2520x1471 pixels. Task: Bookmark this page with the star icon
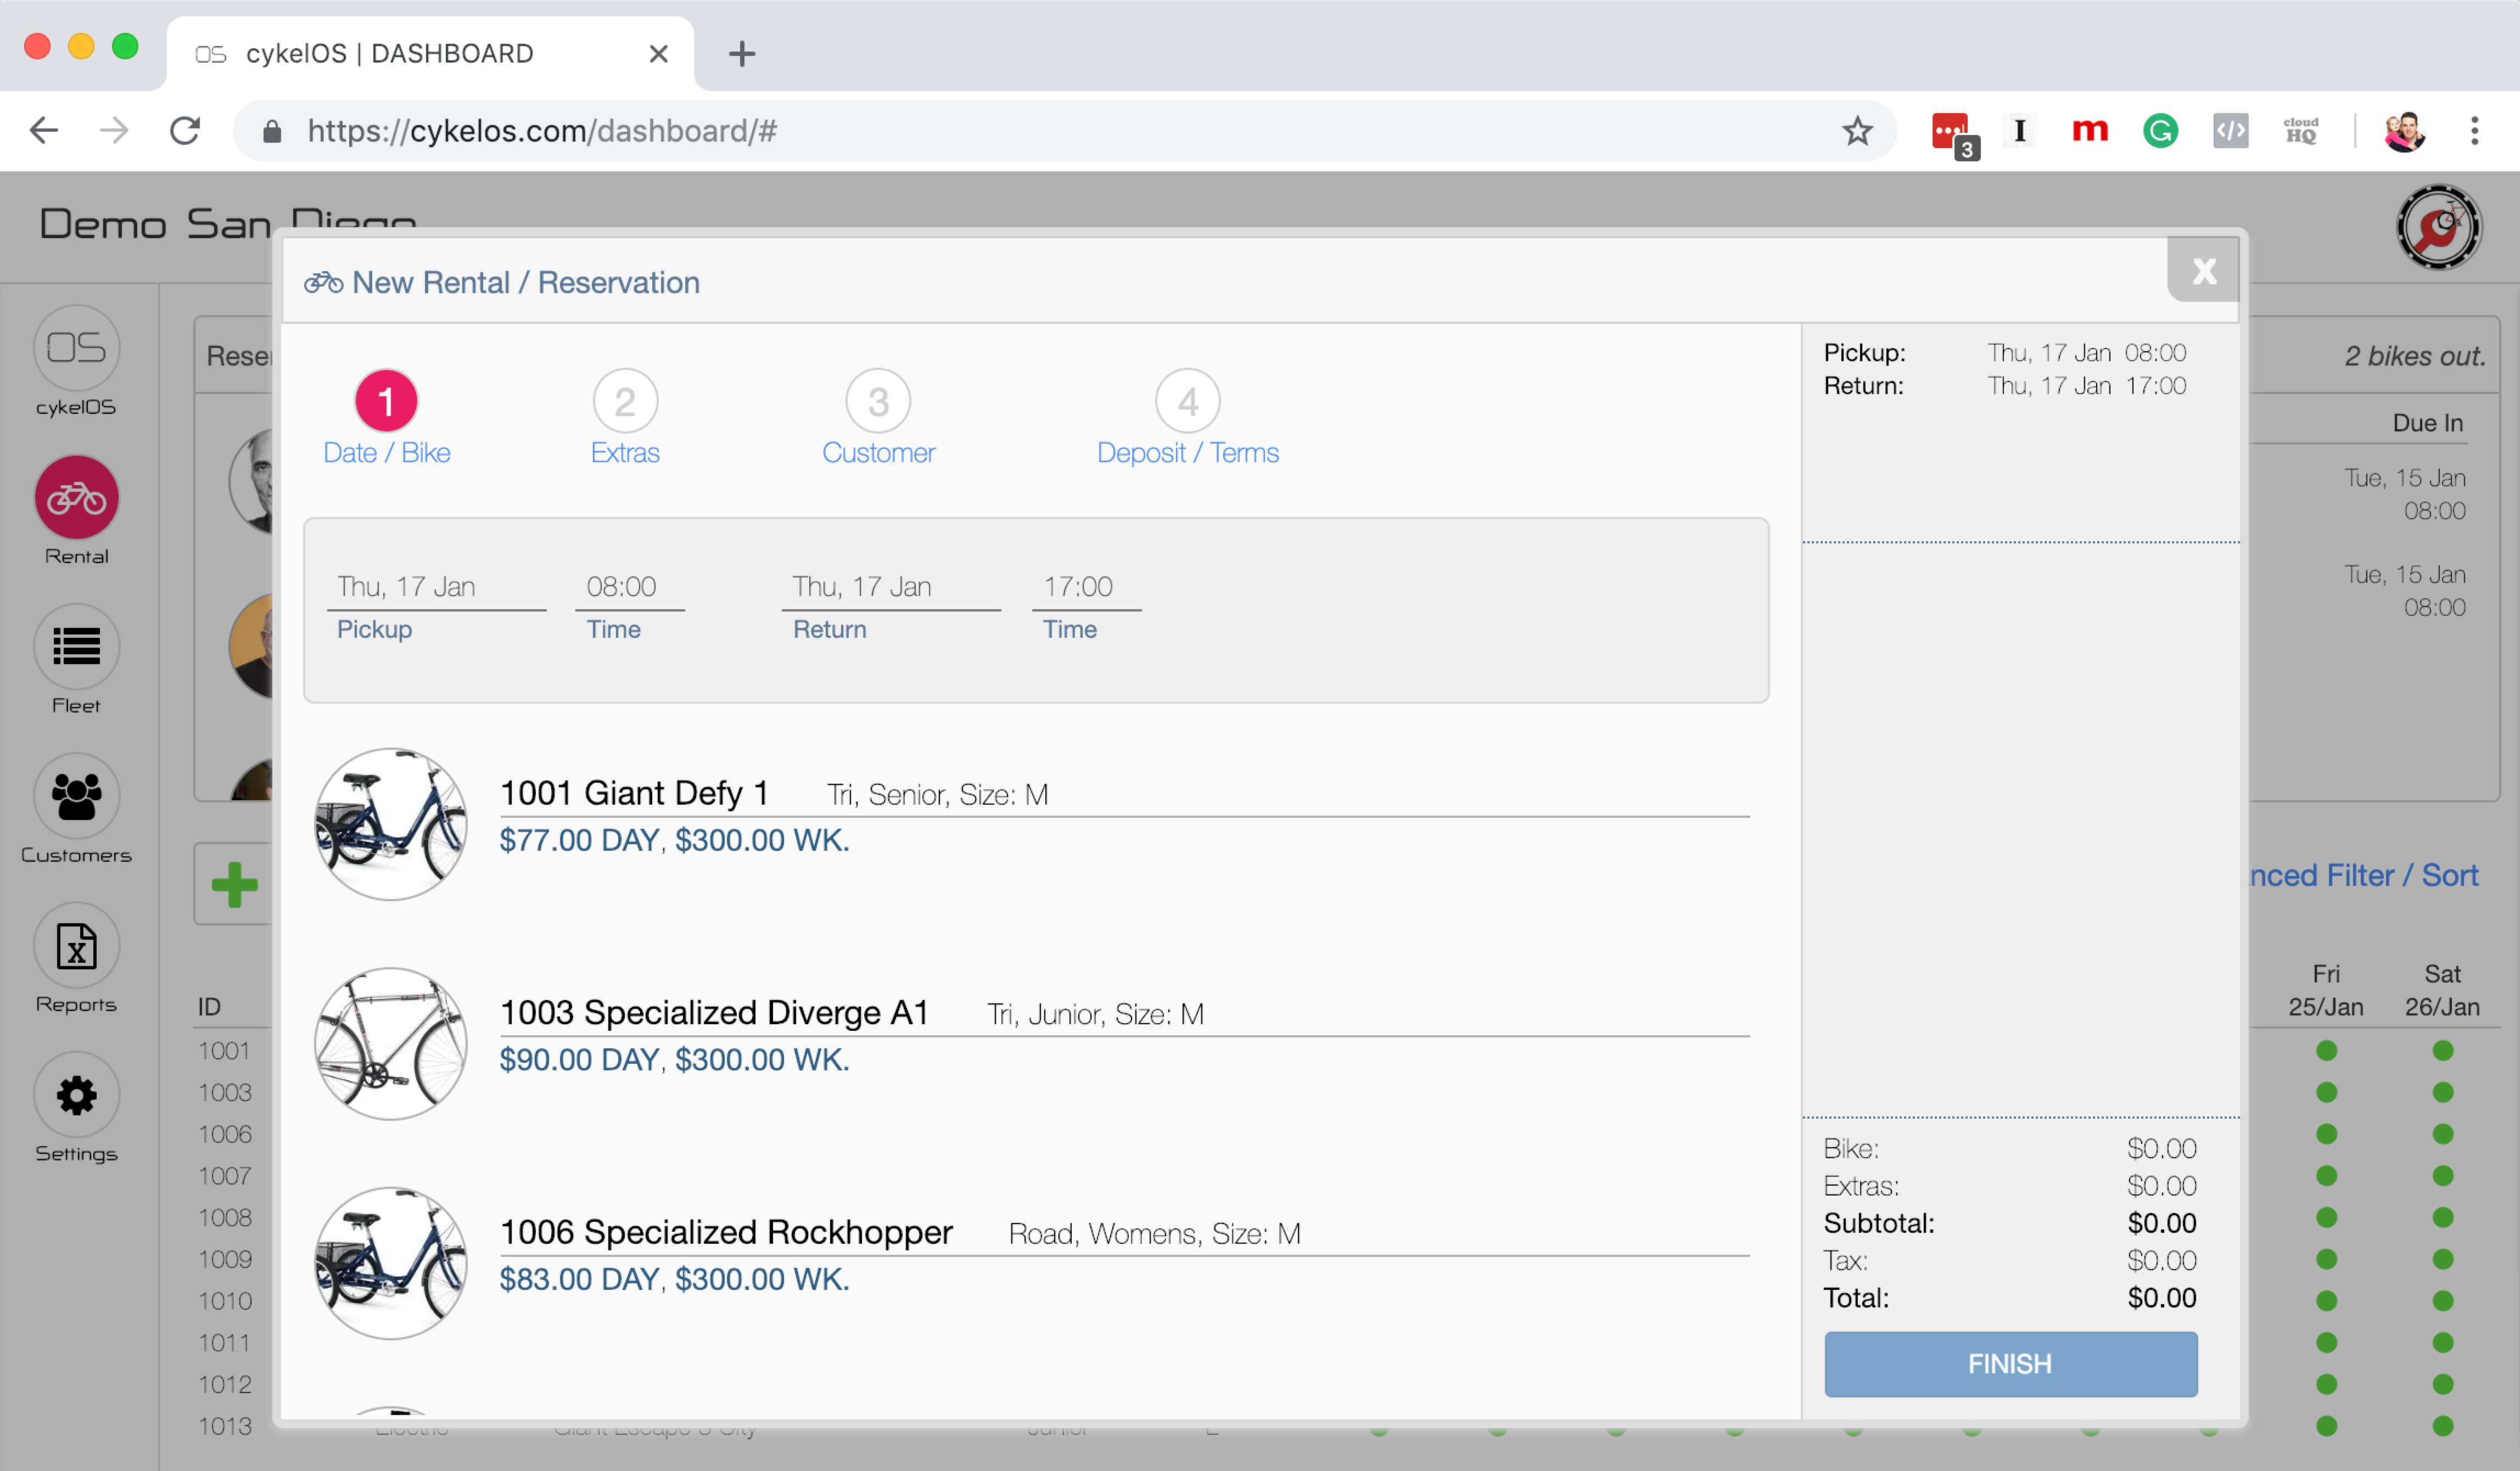pyautogui.click(x=1857, y=131)
